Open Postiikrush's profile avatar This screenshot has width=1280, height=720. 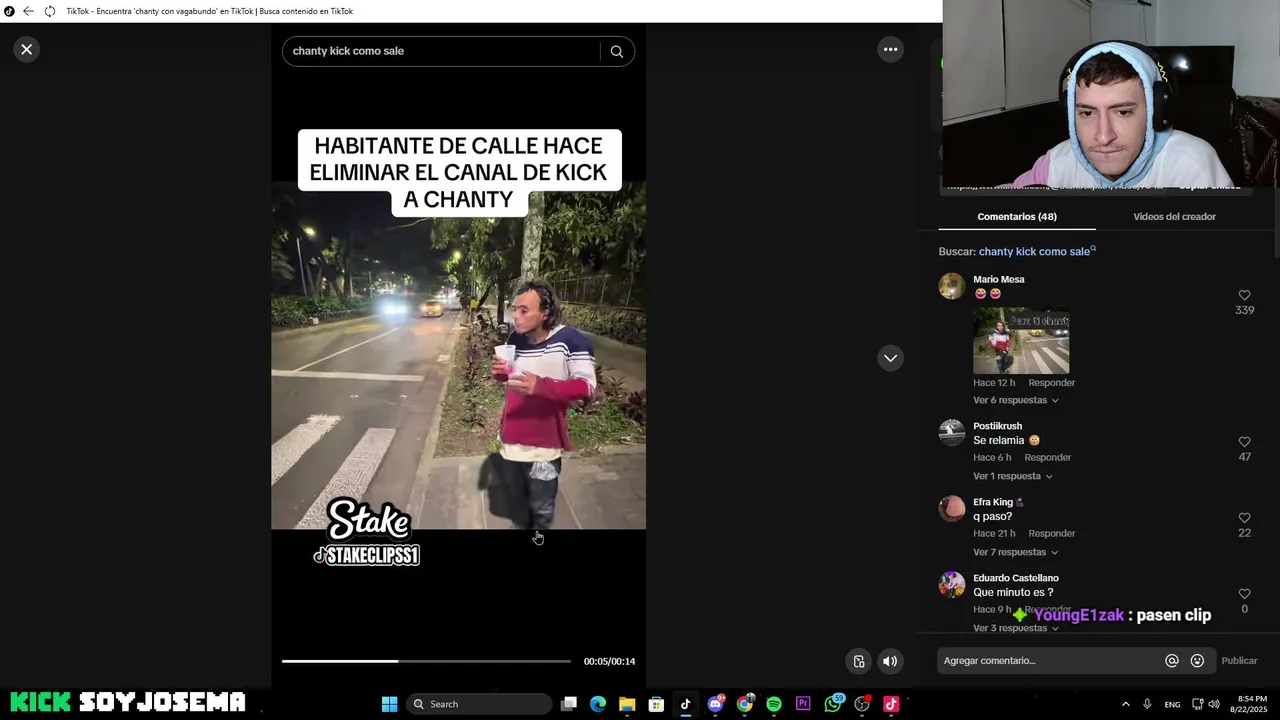[x=952, y=432]
